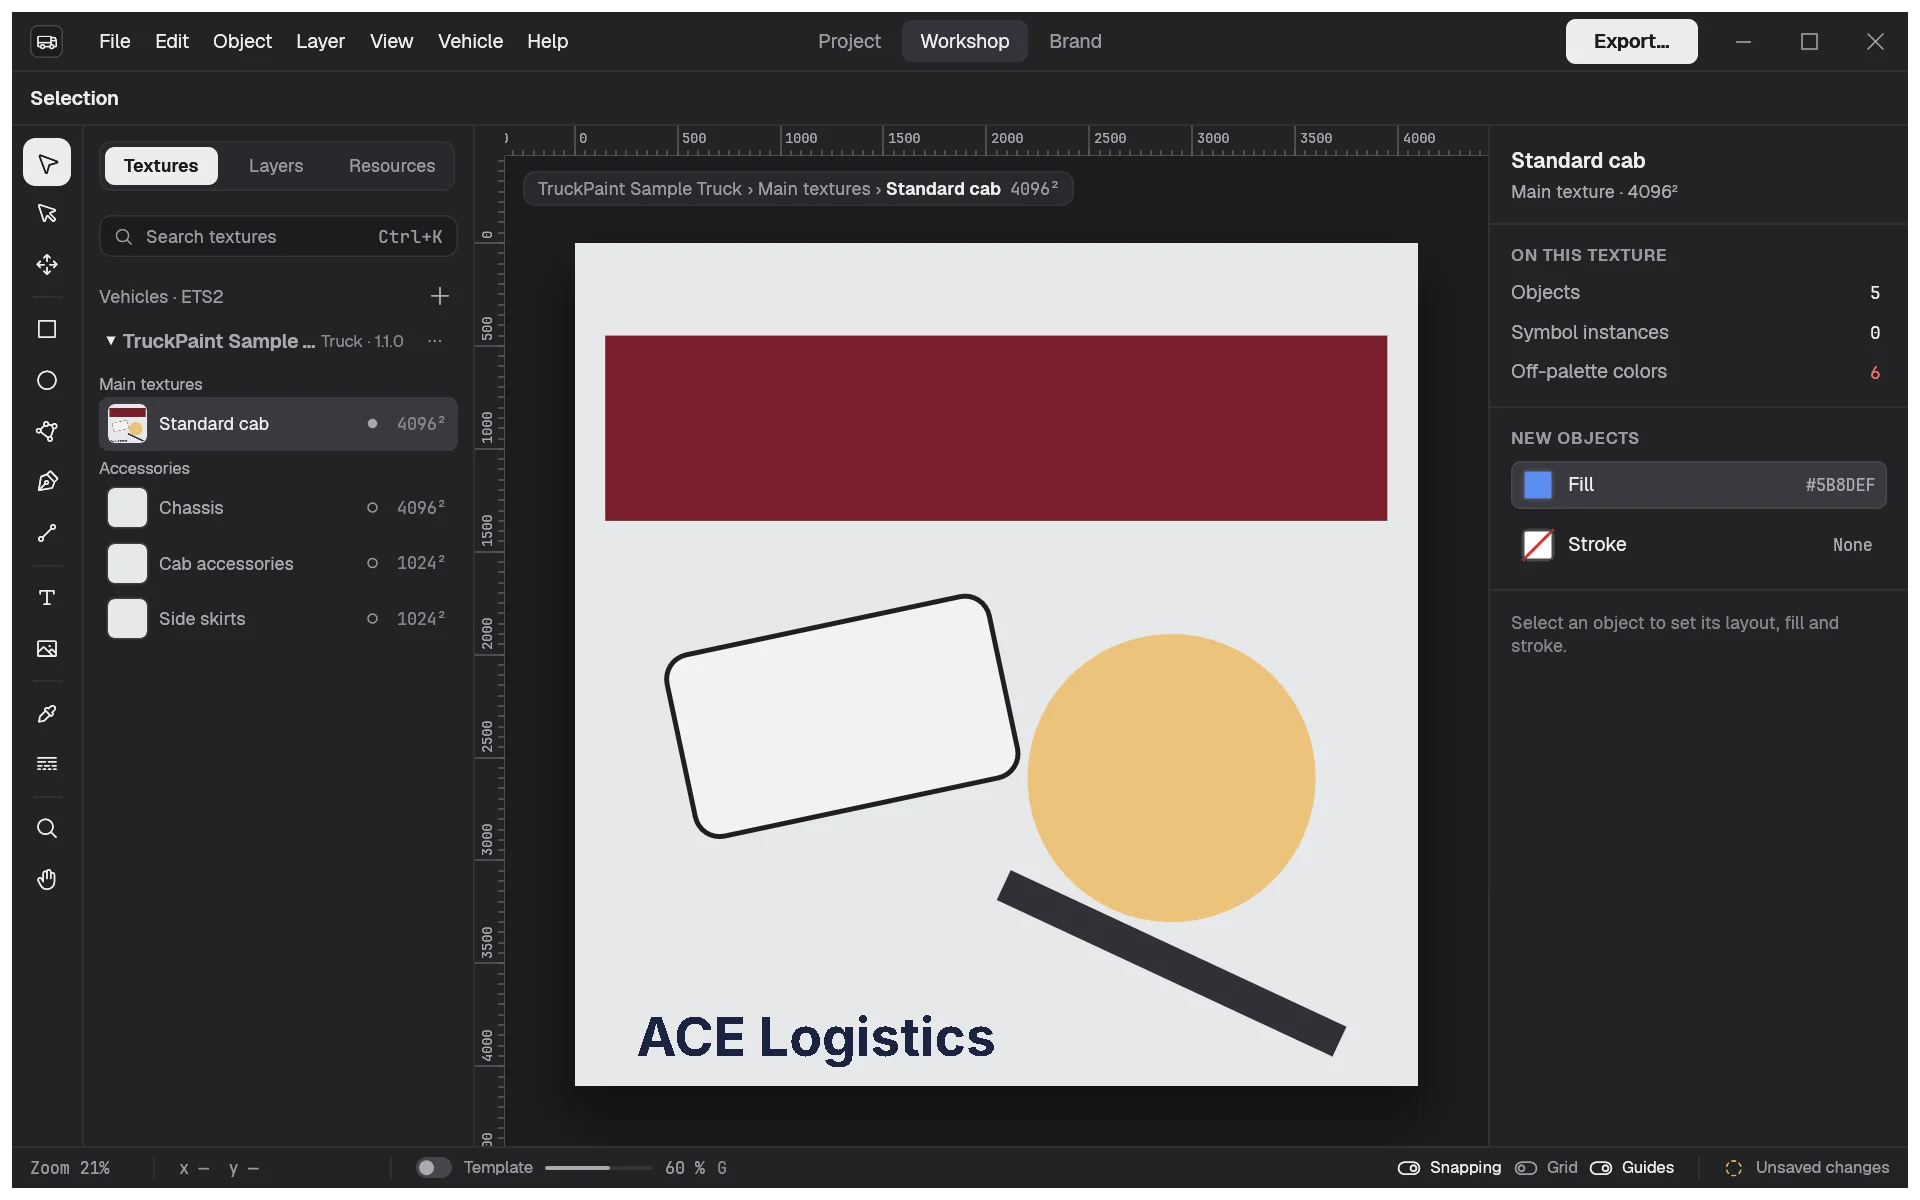Select the Direct selection arrow tool
Screen dimensions: 1920x1200
47,213
